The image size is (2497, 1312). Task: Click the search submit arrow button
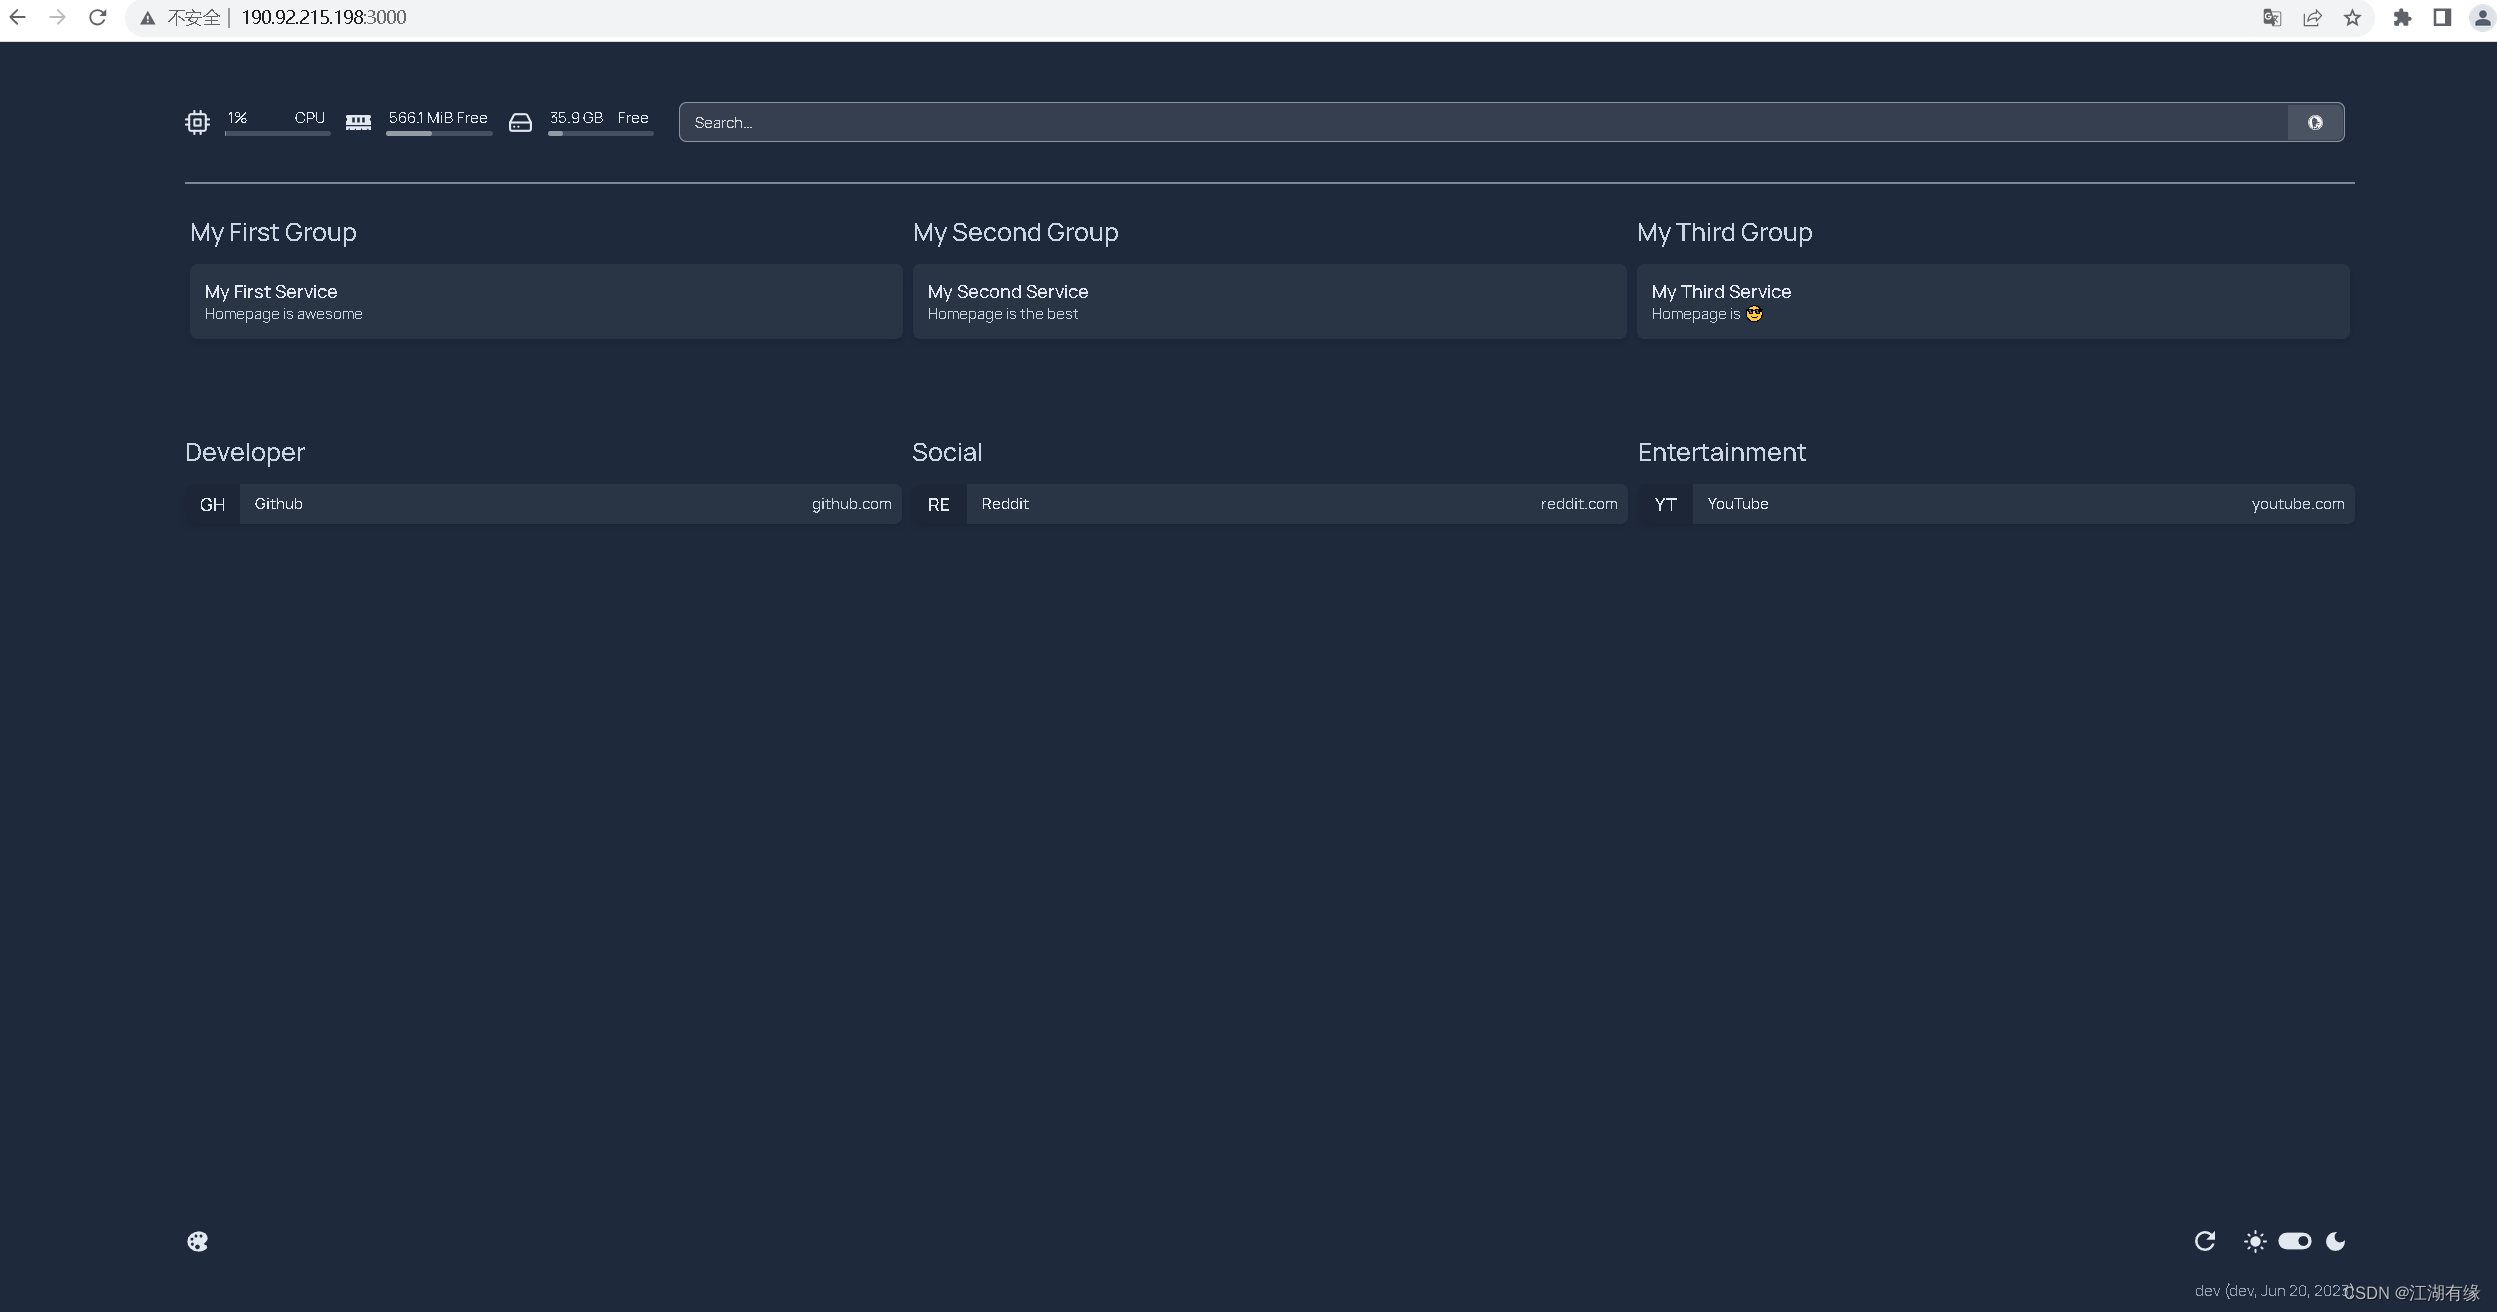[x=2314, y=122]
